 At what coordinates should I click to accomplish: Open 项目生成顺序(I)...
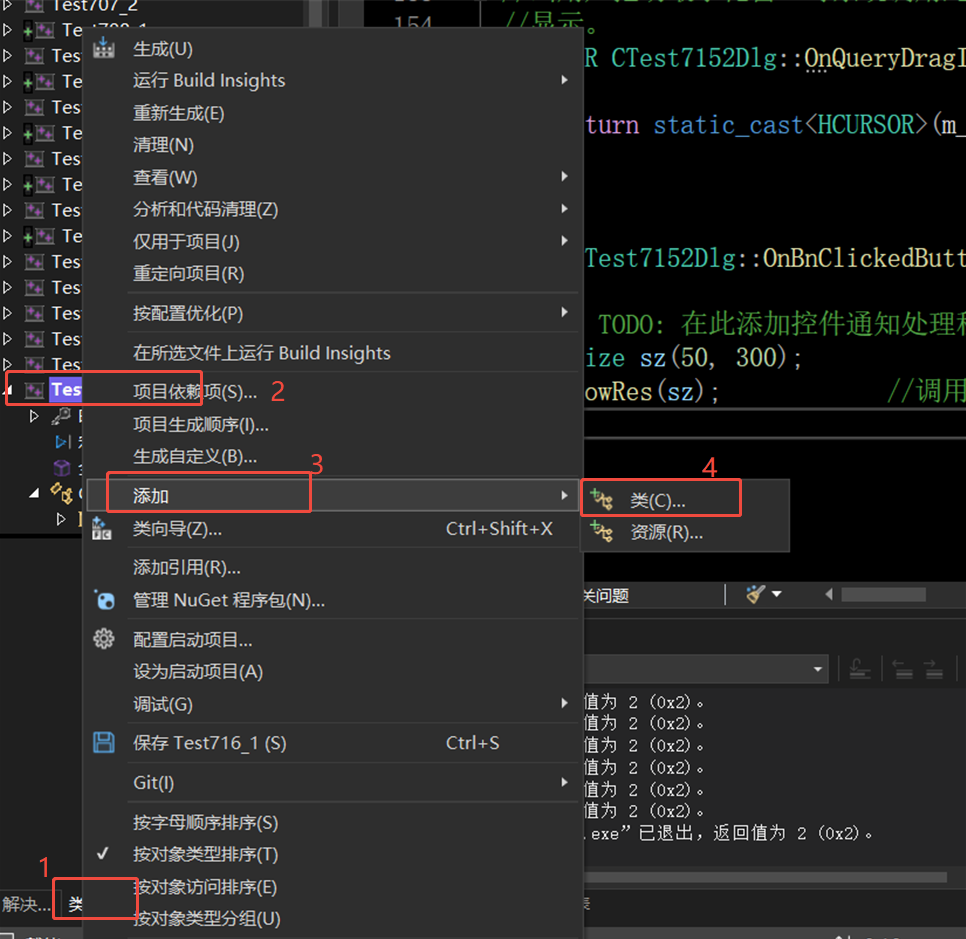tap(201, 425)
